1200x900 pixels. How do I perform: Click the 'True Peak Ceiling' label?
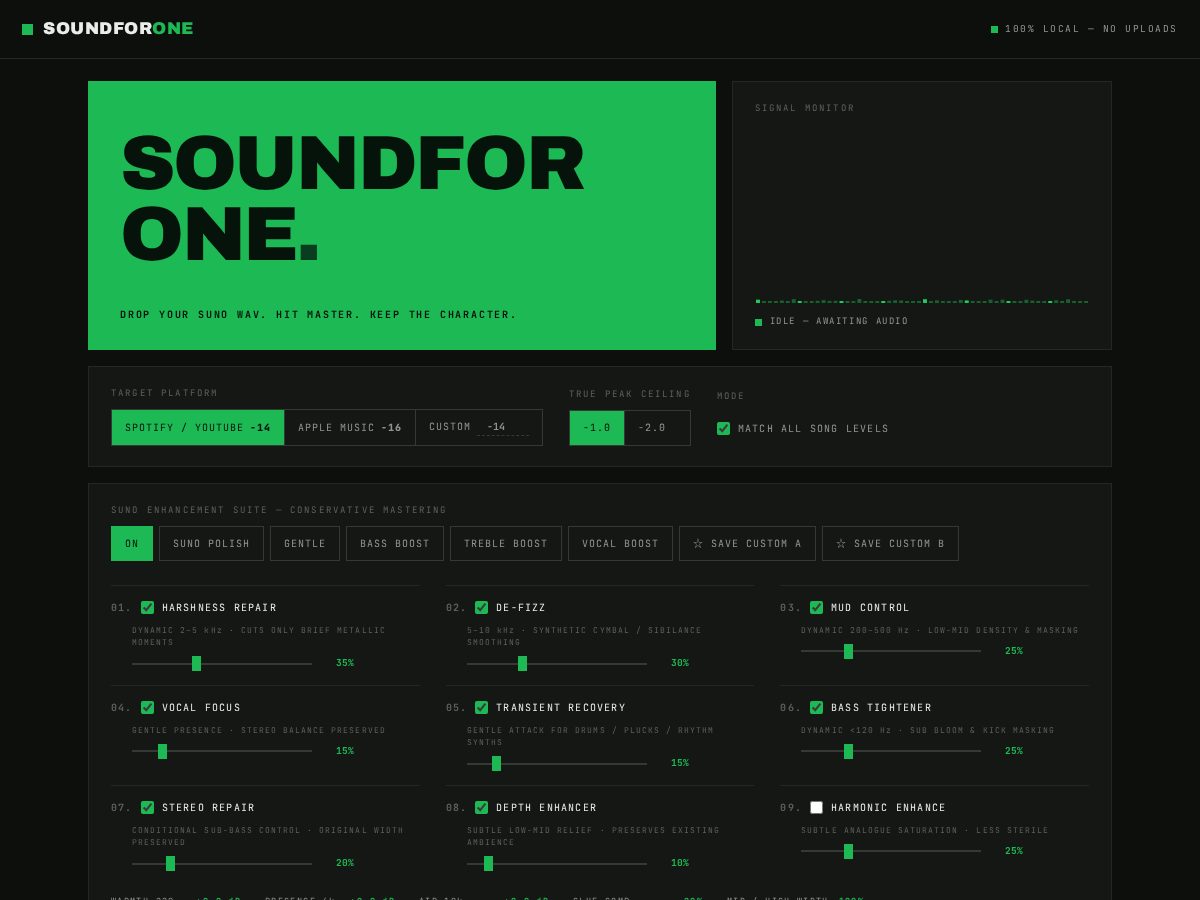(630, 394)
